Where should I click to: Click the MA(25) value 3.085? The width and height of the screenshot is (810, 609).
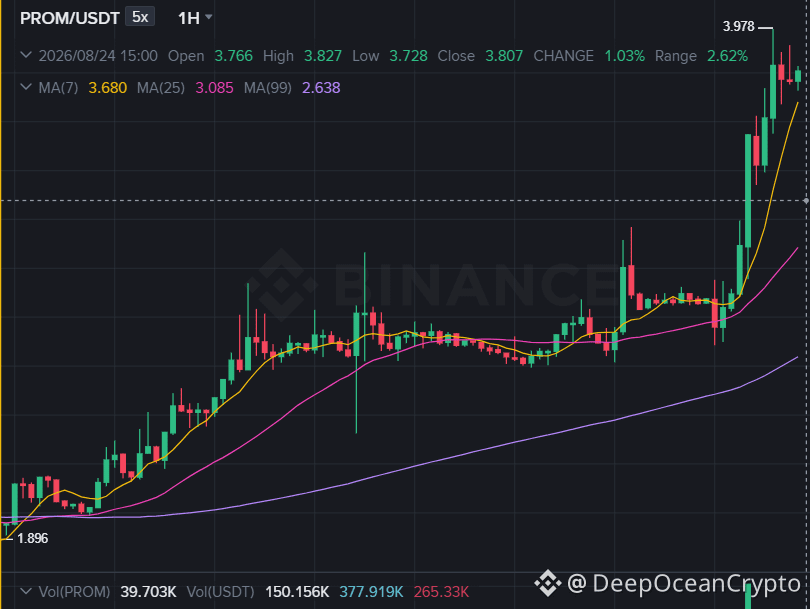pos(214,88)
